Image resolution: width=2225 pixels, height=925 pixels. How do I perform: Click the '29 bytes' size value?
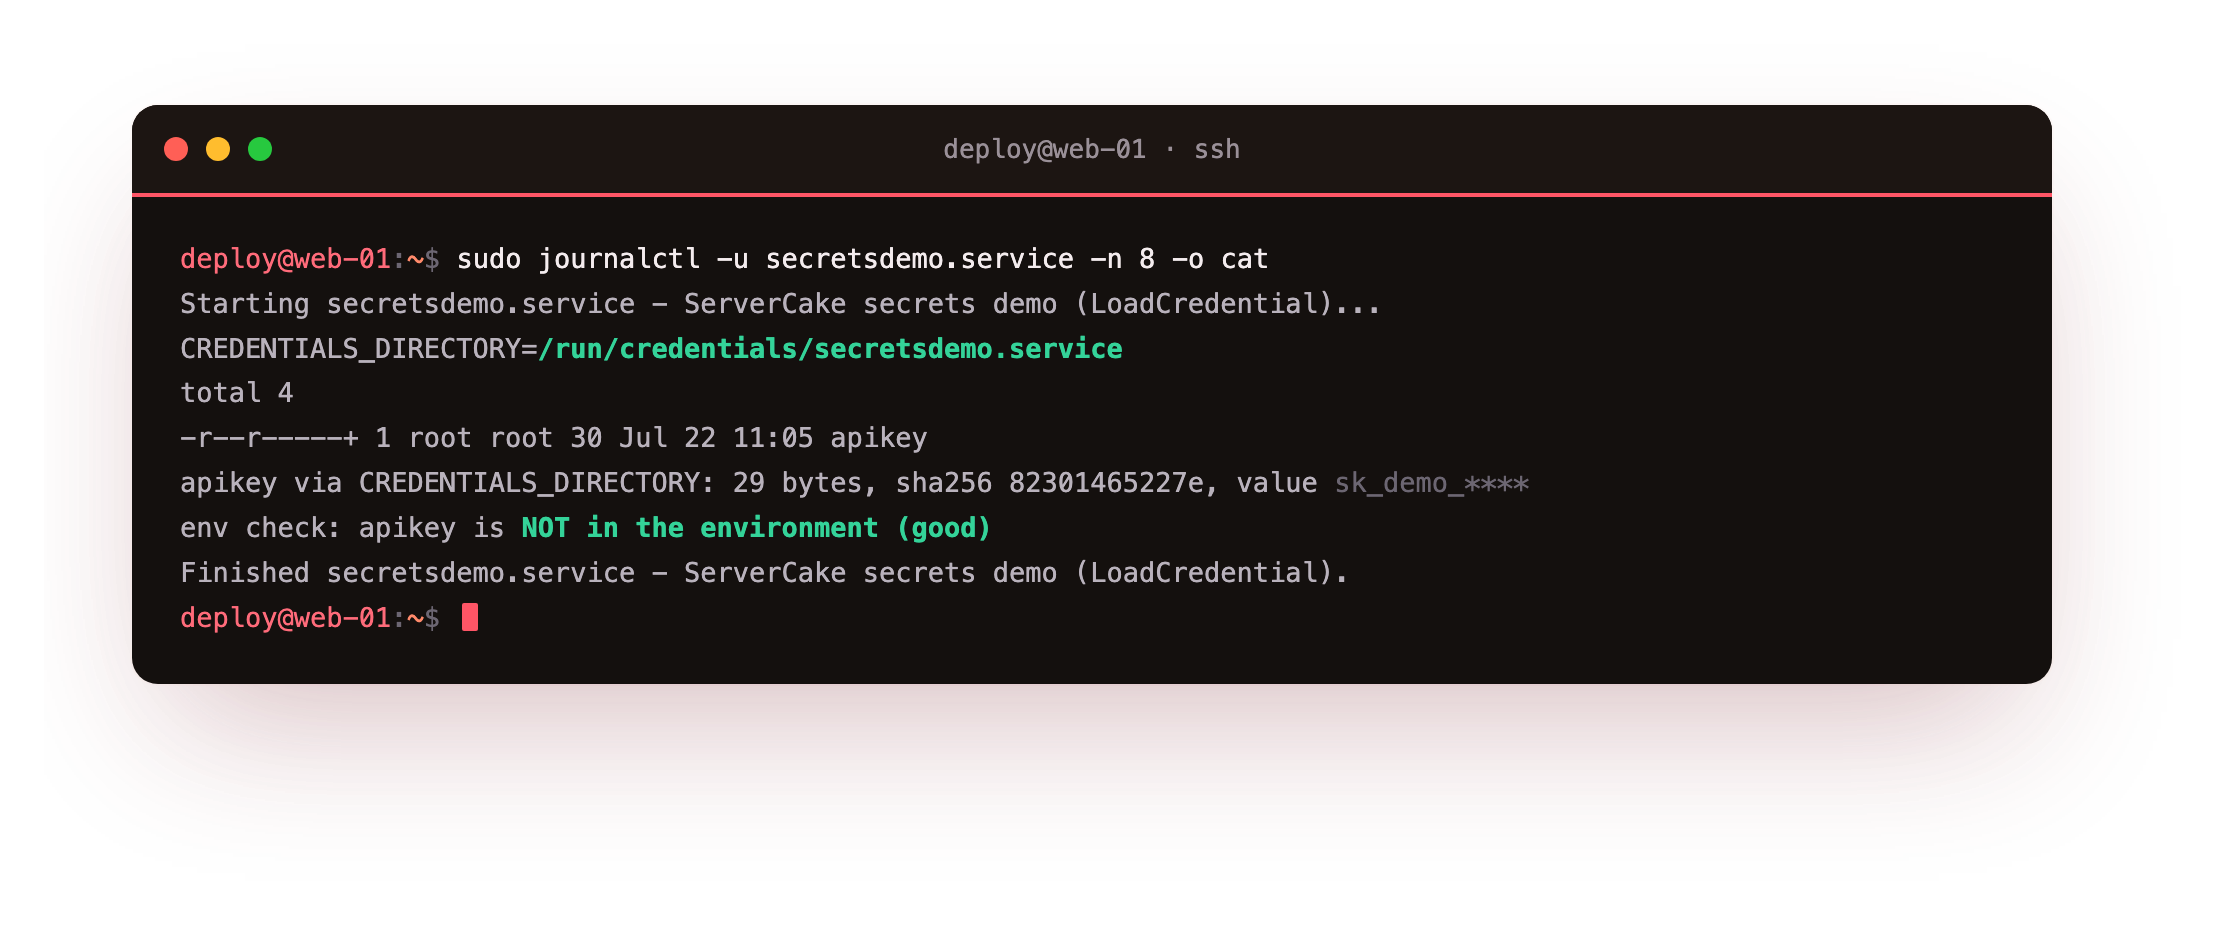[x=797, y=483]
